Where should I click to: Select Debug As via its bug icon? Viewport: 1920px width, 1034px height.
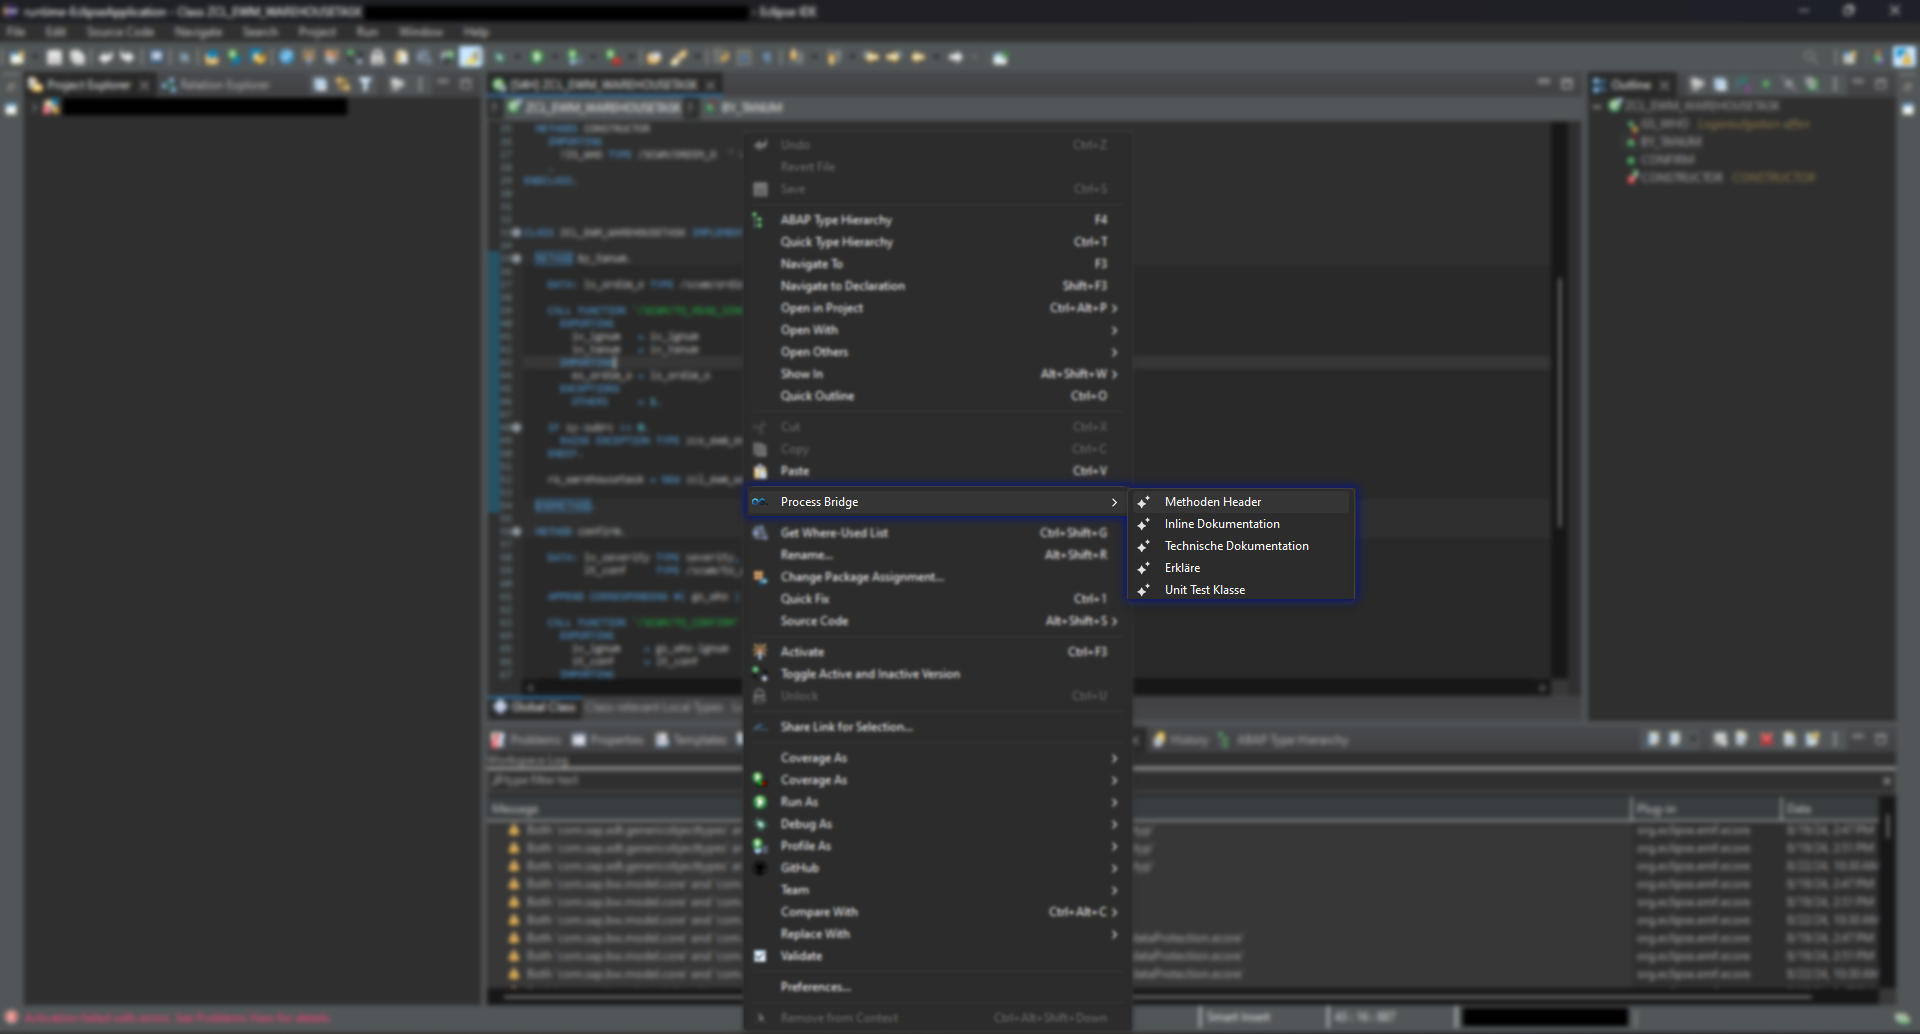point(761,824)
